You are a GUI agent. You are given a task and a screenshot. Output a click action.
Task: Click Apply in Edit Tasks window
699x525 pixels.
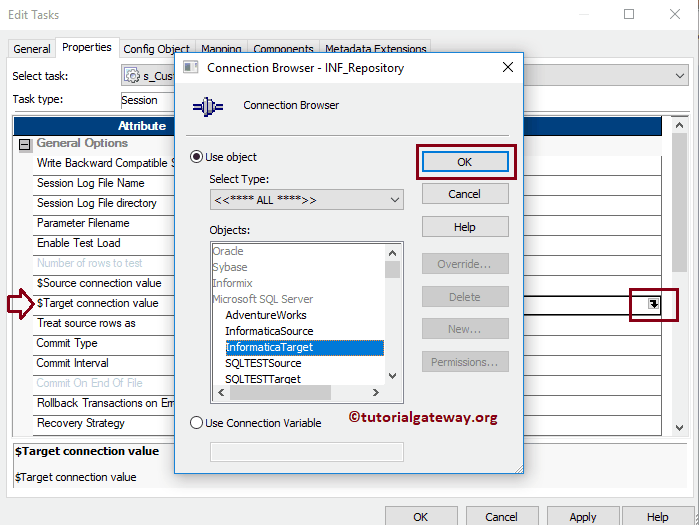pos(583,517)
